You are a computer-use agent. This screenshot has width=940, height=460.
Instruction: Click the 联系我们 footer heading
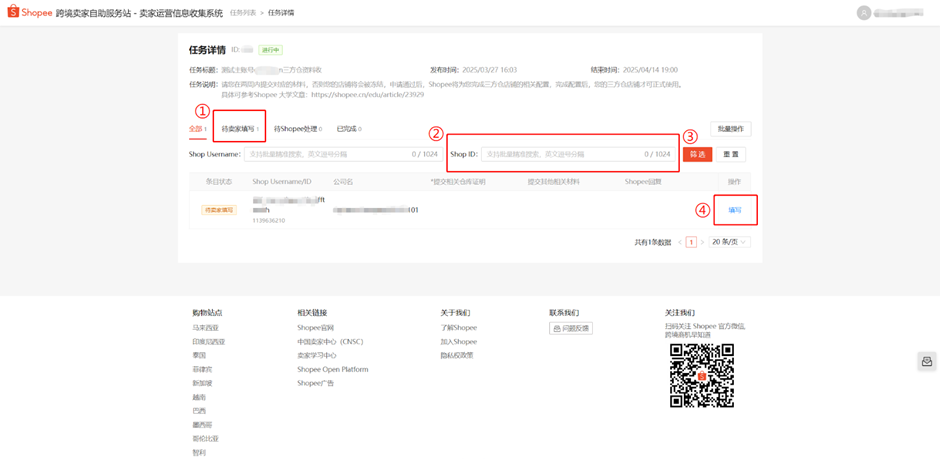tap(564, 312)
